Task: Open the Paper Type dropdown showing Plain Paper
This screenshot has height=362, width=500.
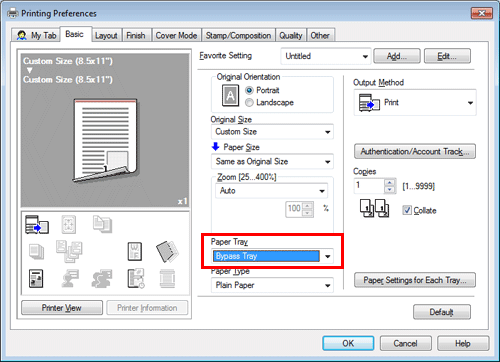Action: coord(272,285)
